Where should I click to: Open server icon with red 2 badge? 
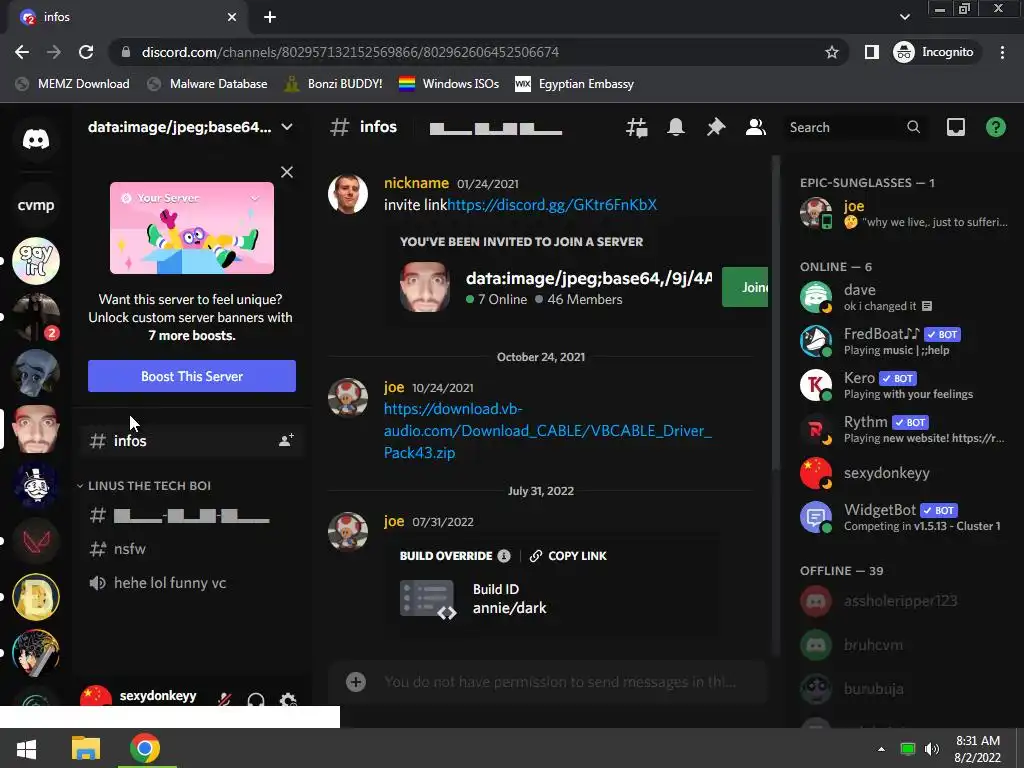[x=36, y=317]
